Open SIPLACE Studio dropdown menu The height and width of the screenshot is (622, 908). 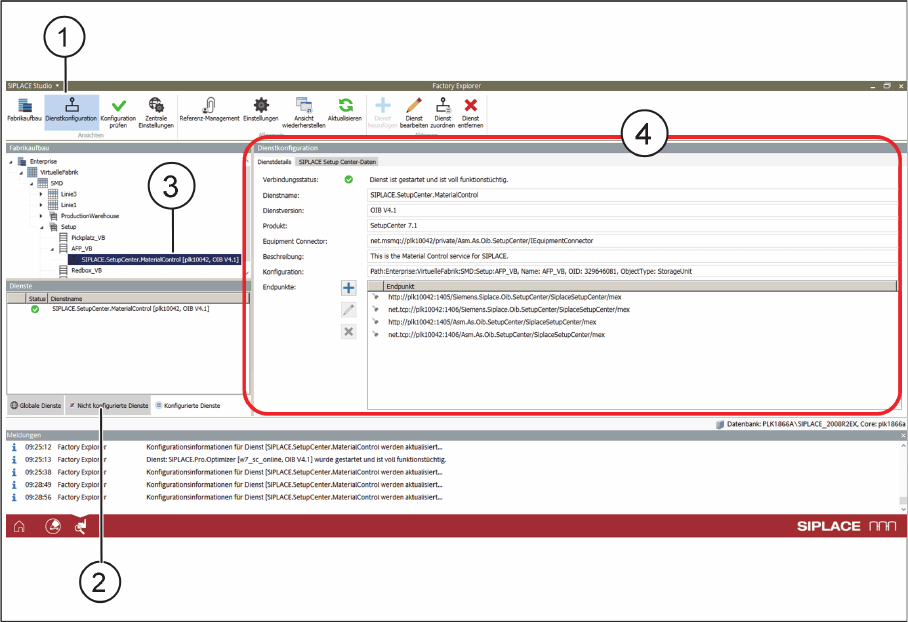coord(34,86)
